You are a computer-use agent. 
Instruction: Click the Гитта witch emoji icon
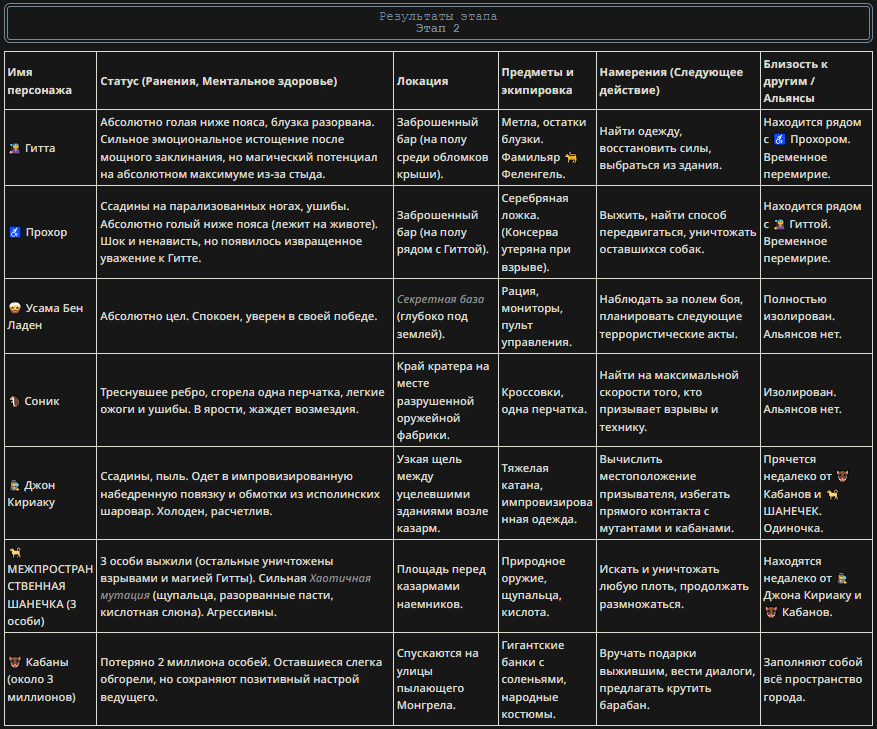click(x=15, y=148)
